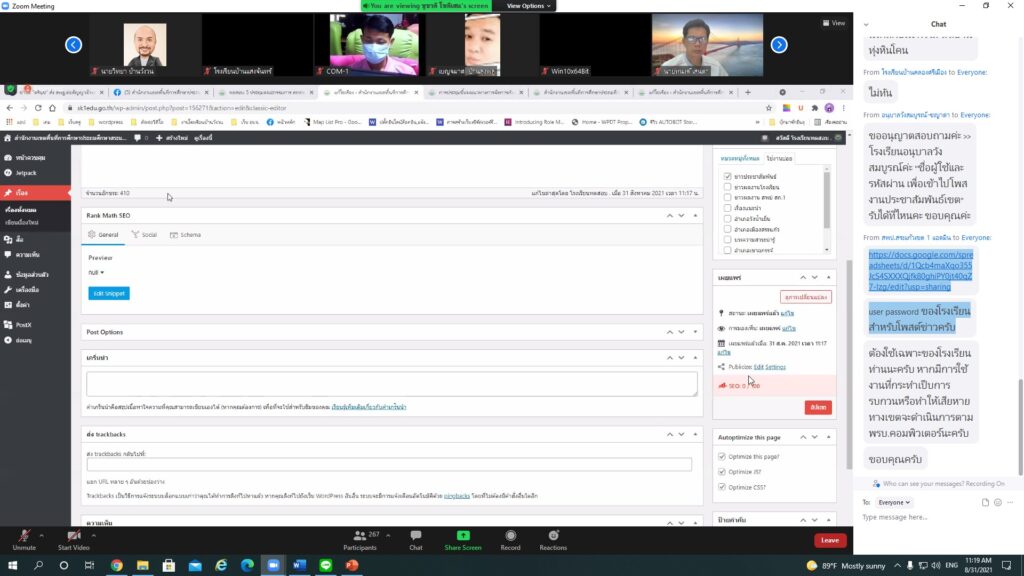Expand video options caret beside Start Video
This screenshot has height=576, width=1024.
click(93, 536)
